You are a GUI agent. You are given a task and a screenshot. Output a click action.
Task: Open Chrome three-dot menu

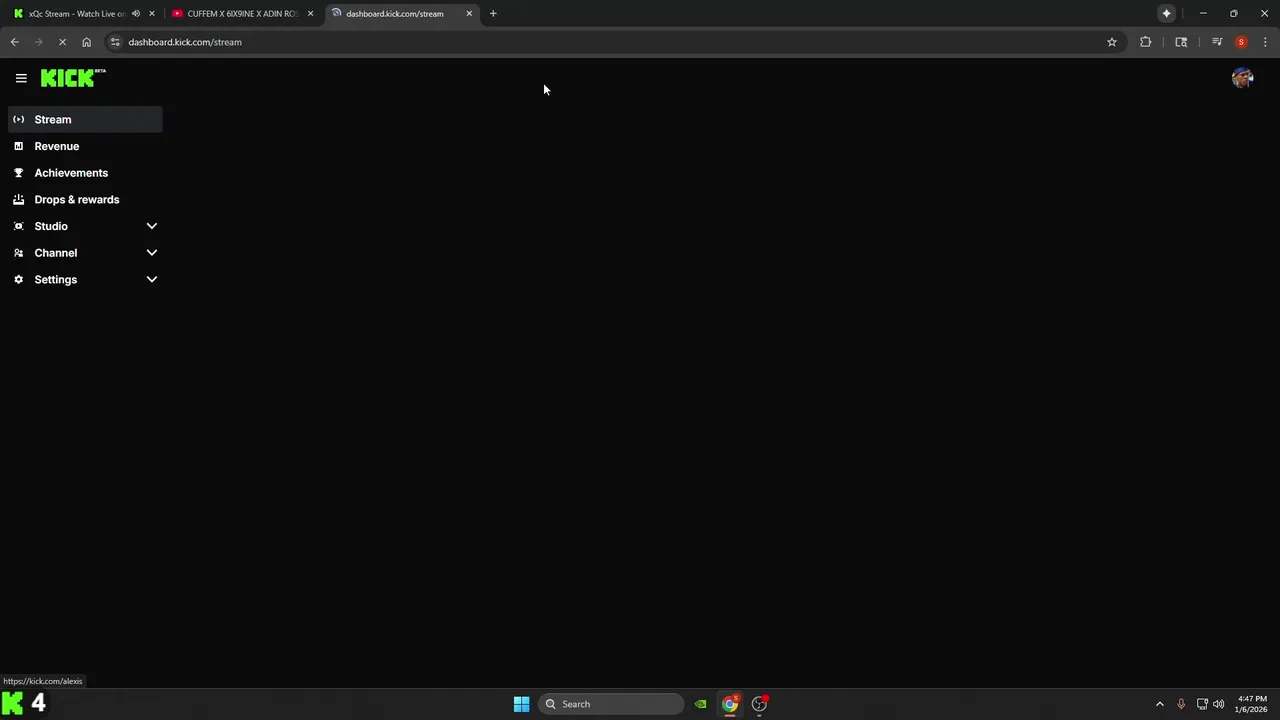pos(1265,42)
